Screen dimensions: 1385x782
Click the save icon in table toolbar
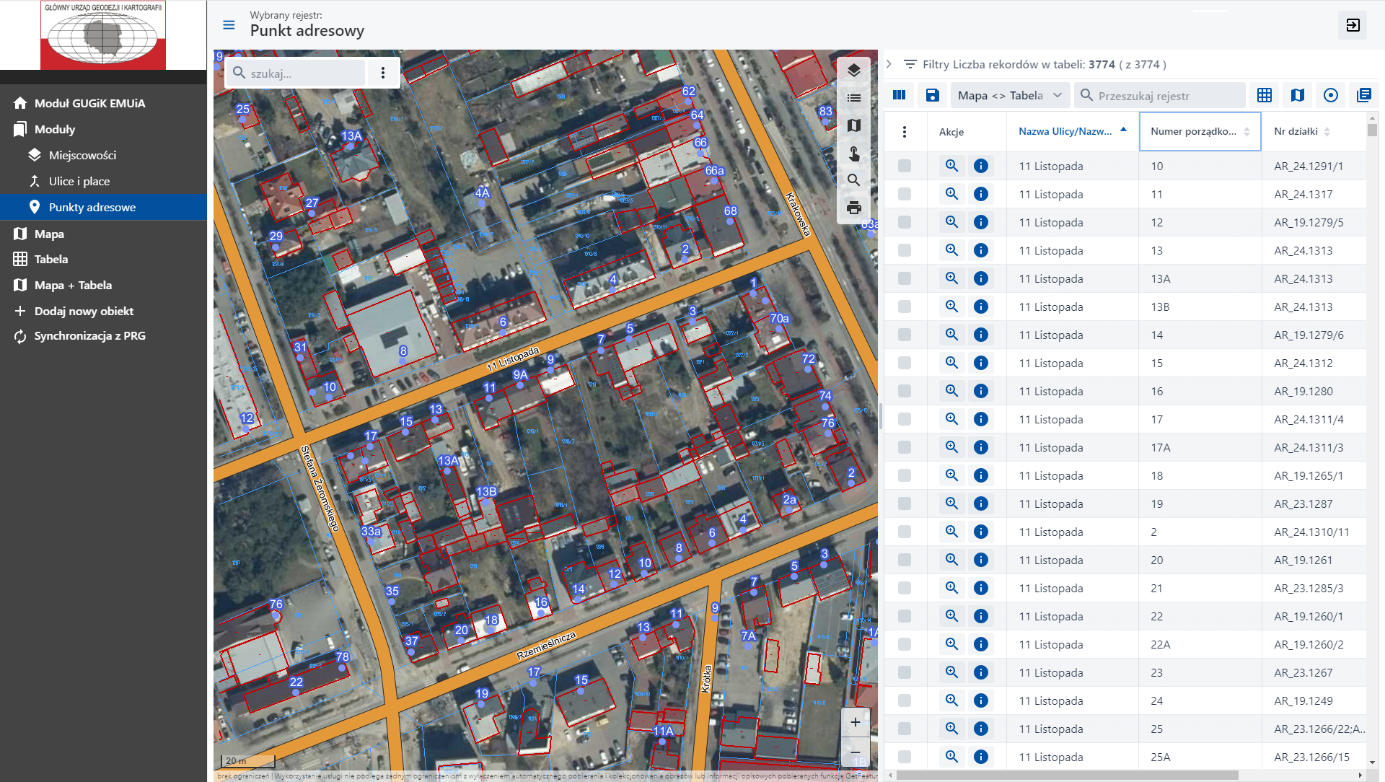point(932,95)
